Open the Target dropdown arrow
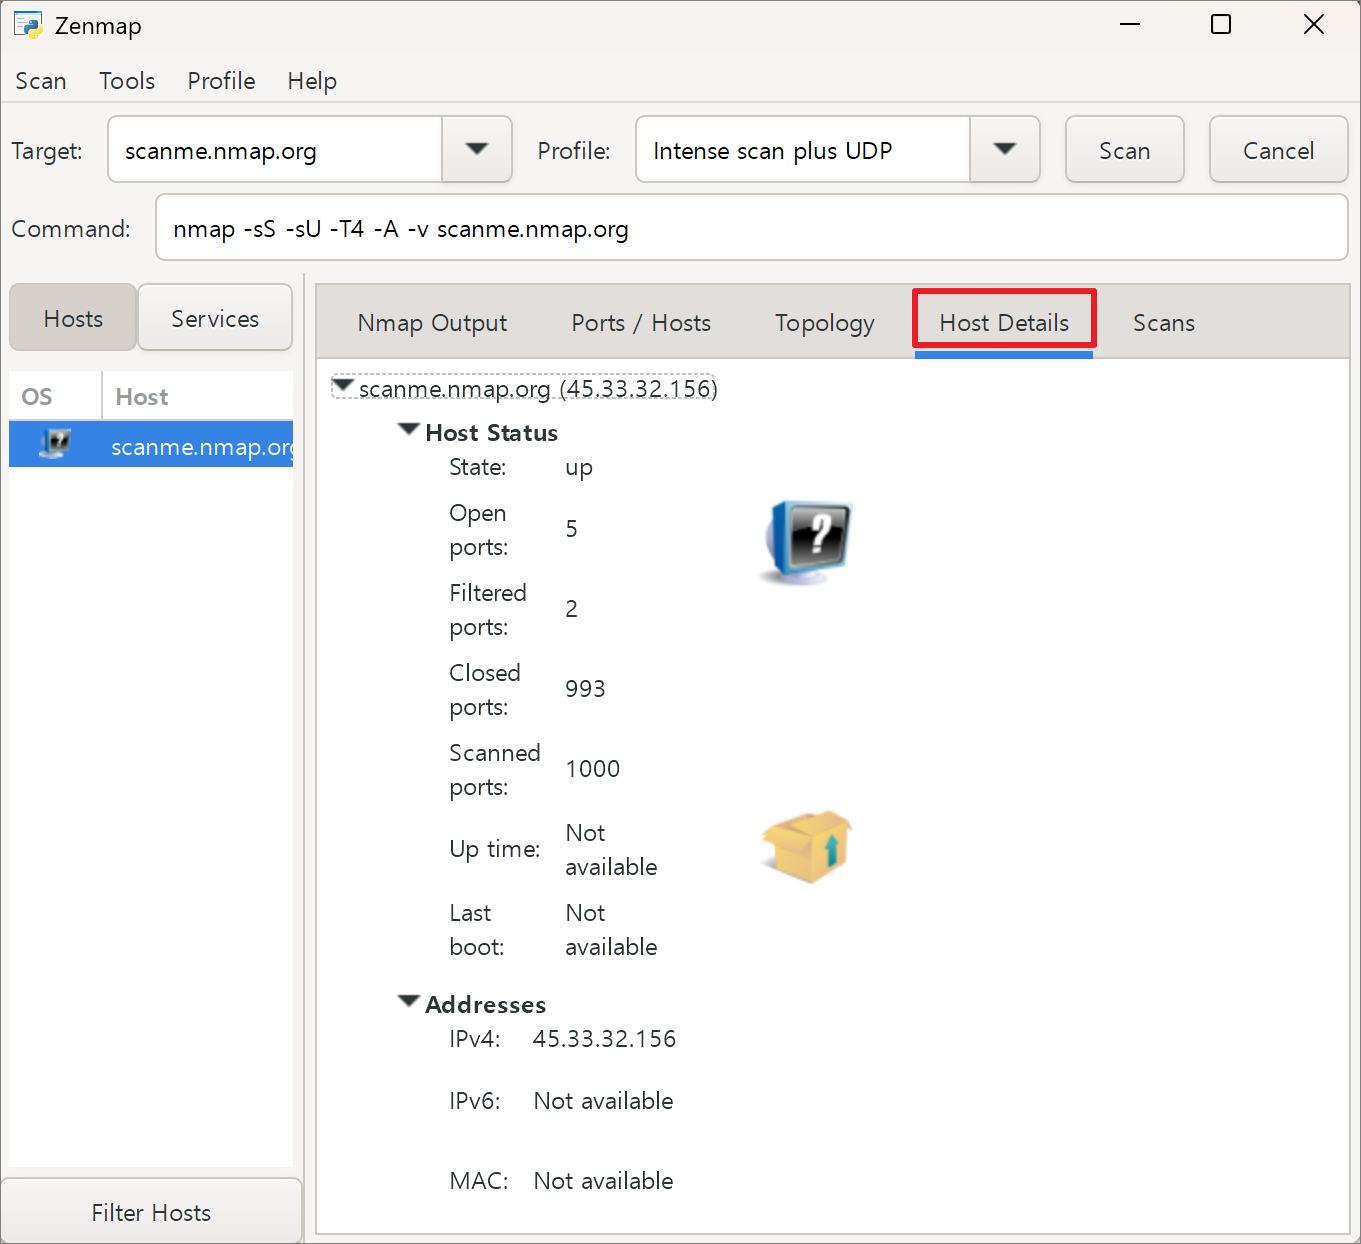 [477, 150]
